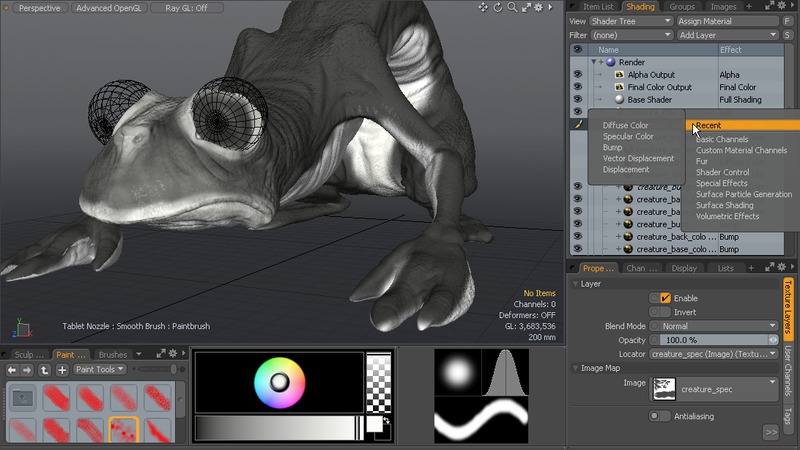Open the Blend Mode dropdown
This screenshot has width=800, height=450.
pyautogui.click(x=714, y=326)
